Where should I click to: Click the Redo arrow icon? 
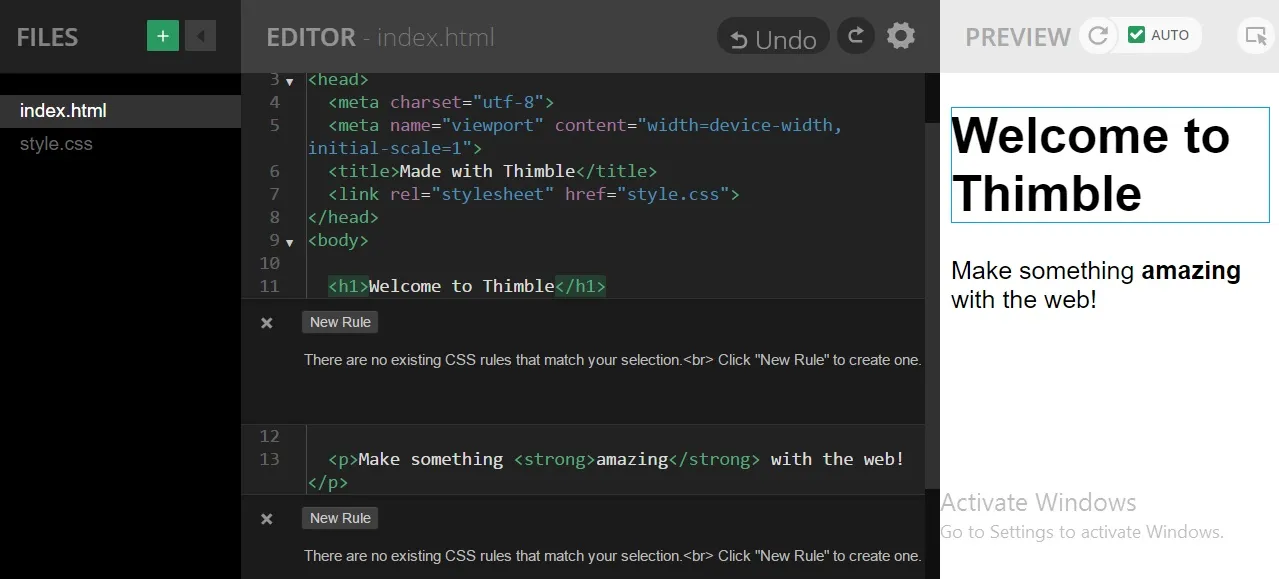pos(855,35)
